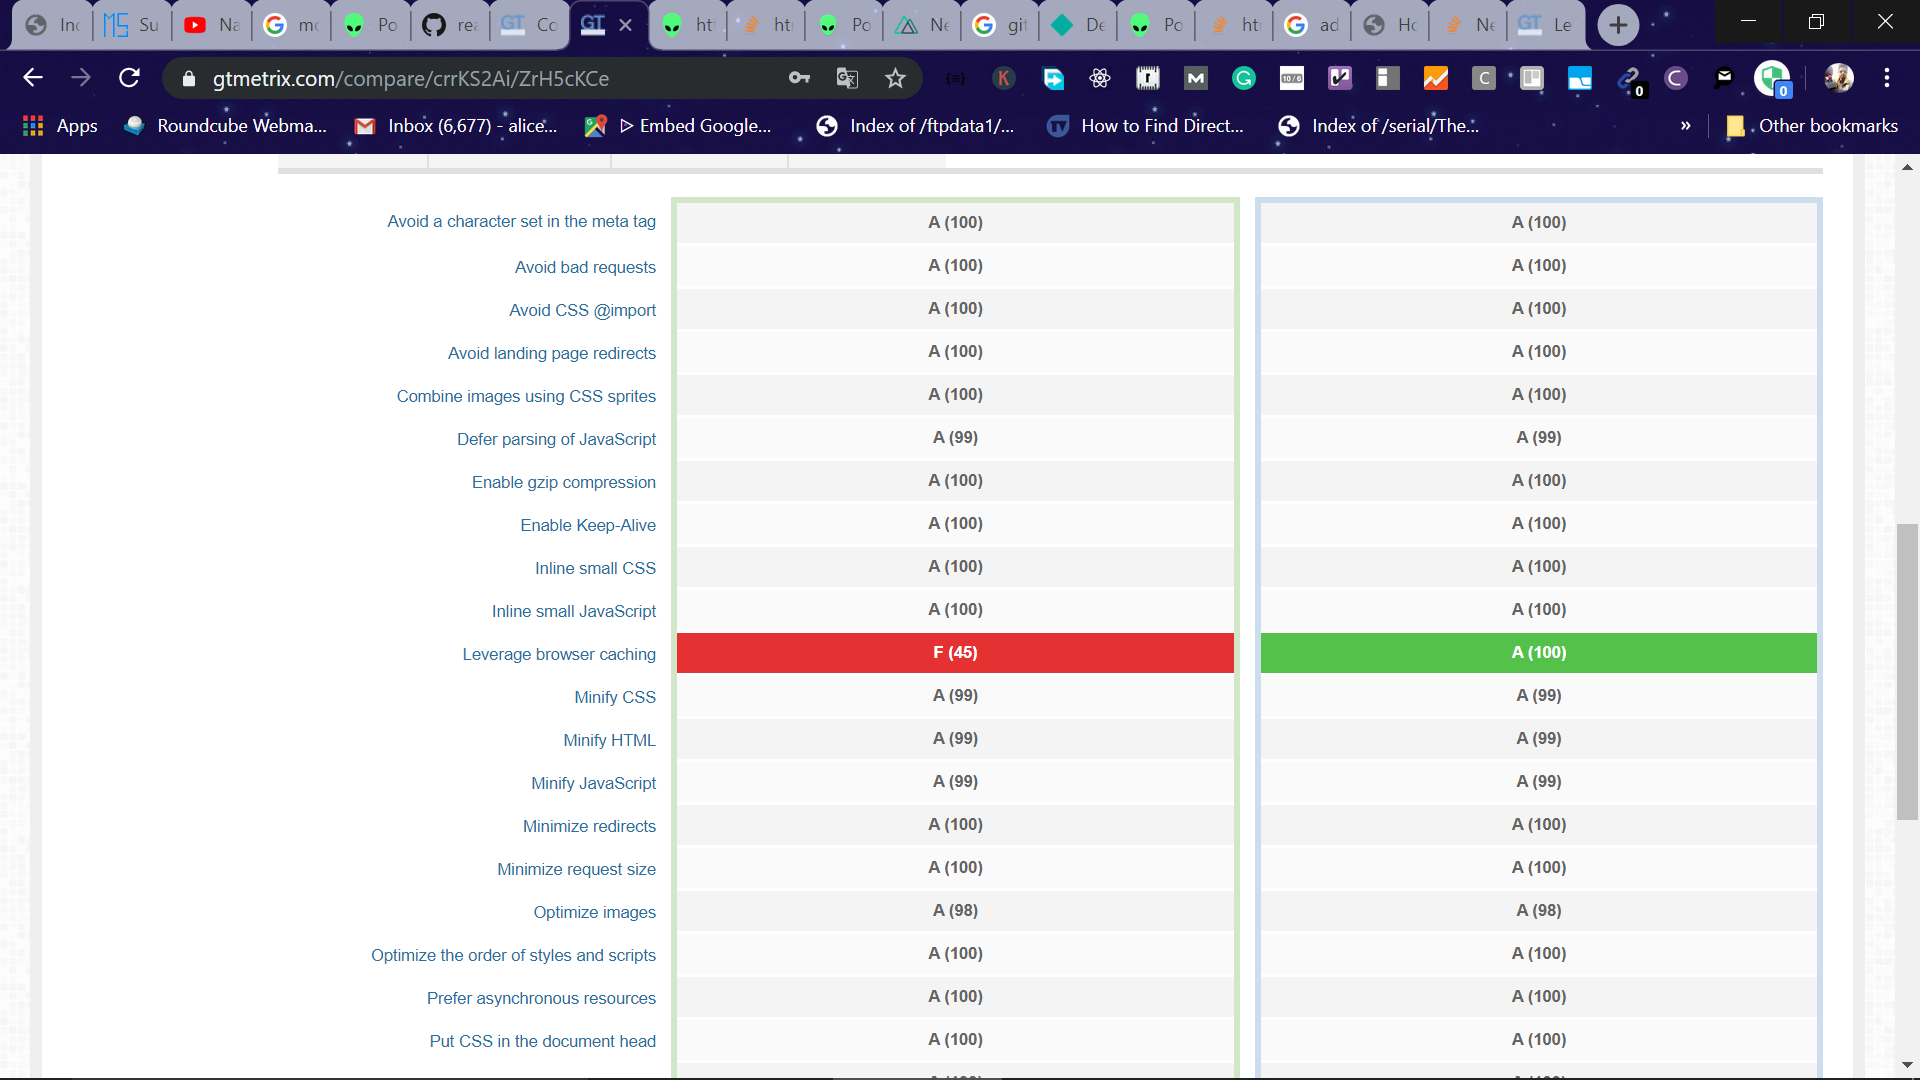Expand the hidden bookmarks overflow chevron
The image size is (1920, 1080).
1685,126
